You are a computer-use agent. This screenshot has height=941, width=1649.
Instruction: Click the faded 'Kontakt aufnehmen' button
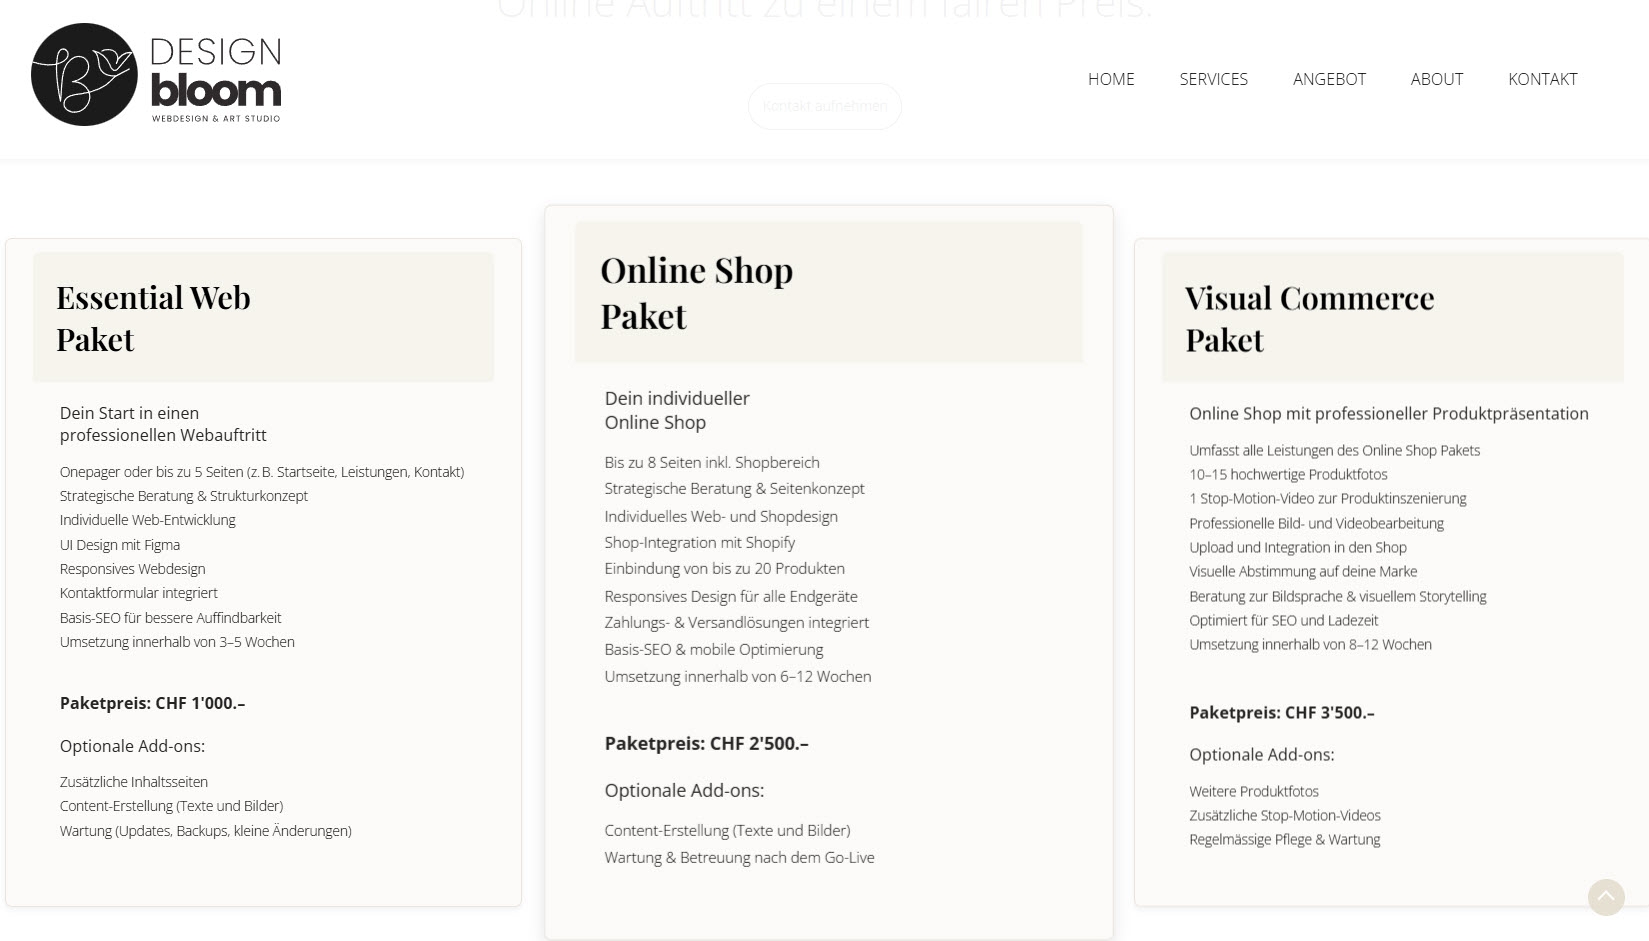pyautogui.click(x=824, y=106)
